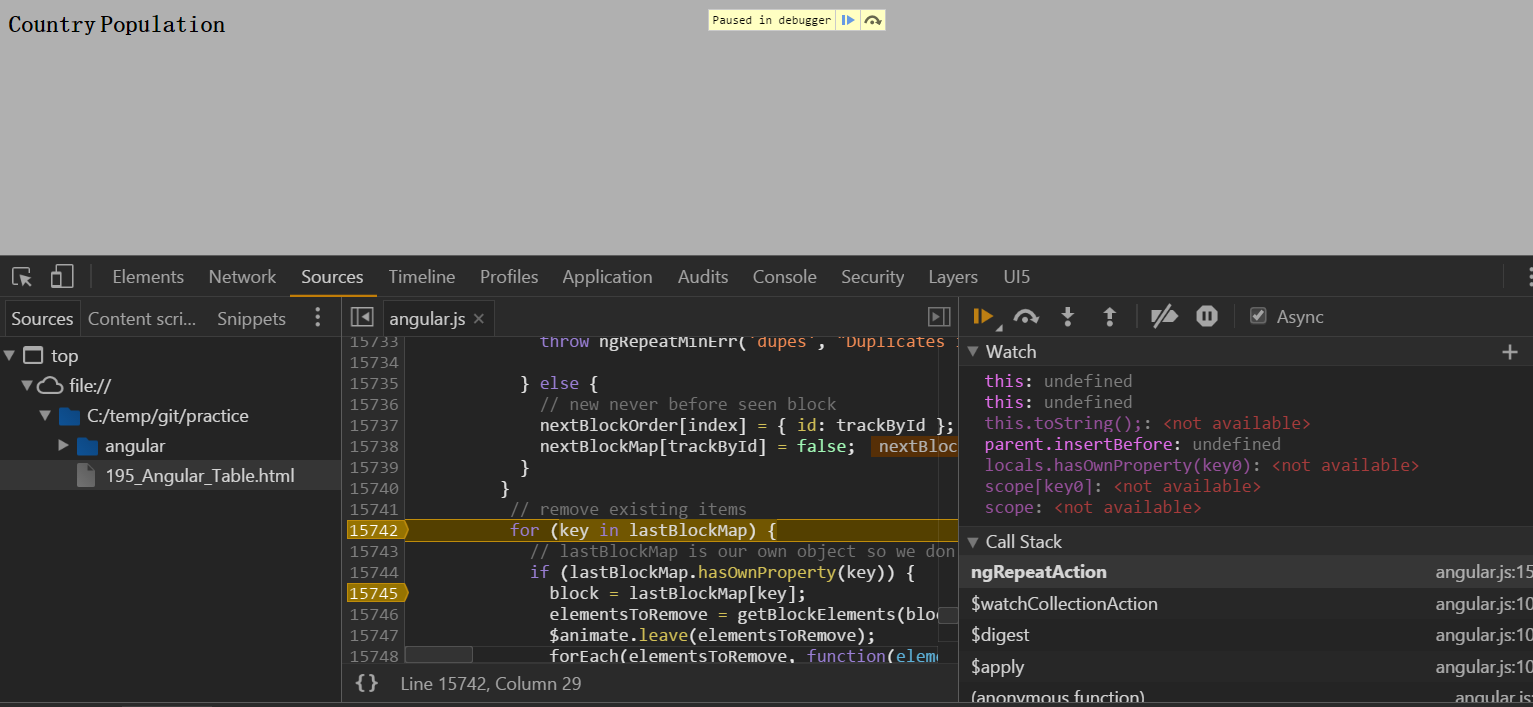The image size is (1533, 707).
Task: Click the inspect element picker icon
Action: coord(22,277)
